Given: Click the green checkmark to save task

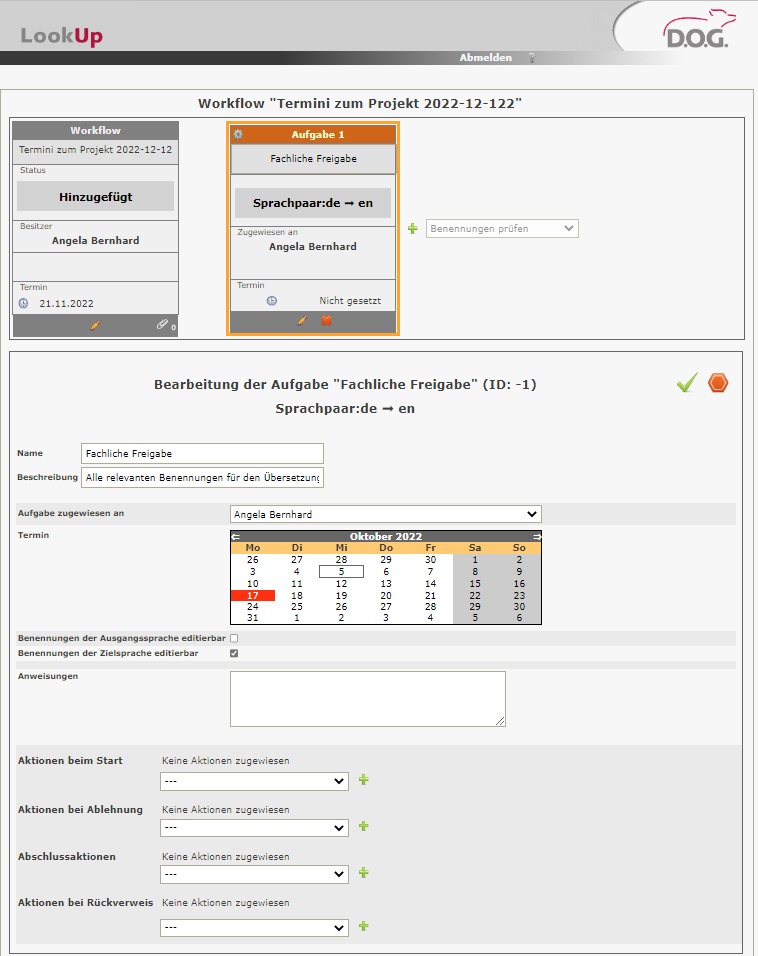Looking at the screenshot, I should click(x=686, y=383).
